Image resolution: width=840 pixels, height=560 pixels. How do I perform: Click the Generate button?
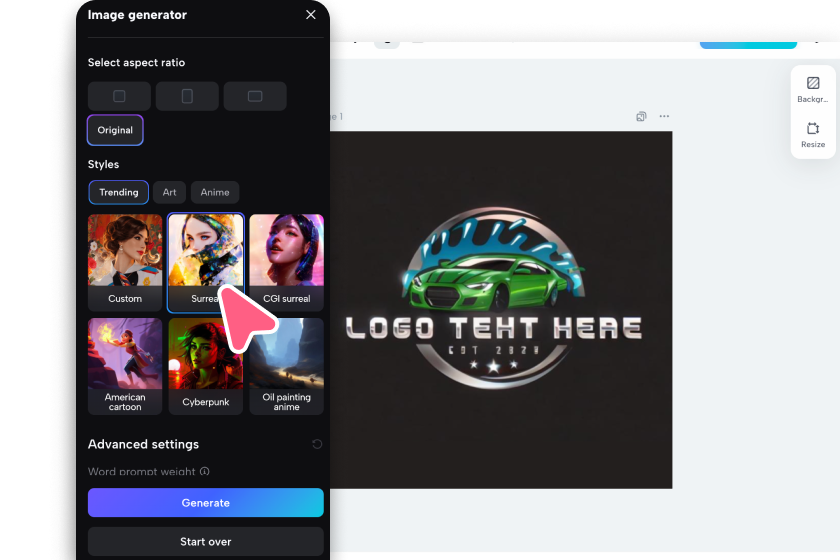pos(206,503)
